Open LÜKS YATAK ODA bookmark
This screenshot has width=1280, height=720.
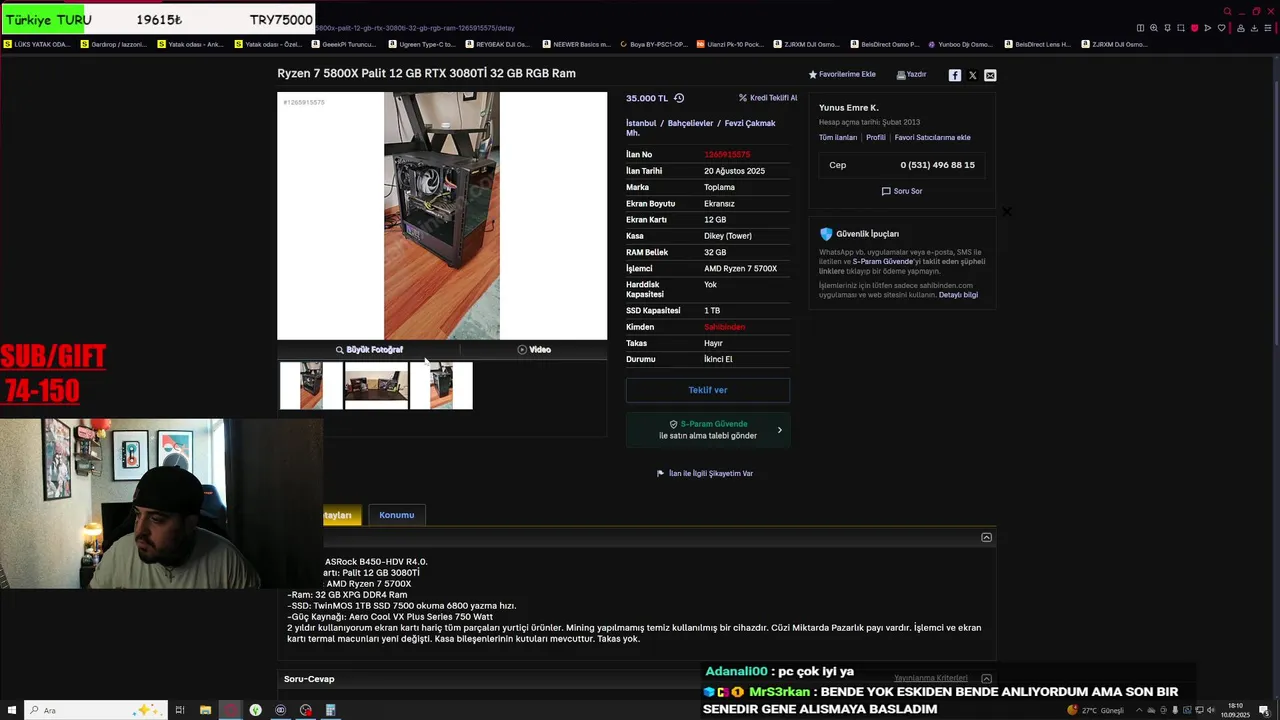pos(37,44)
